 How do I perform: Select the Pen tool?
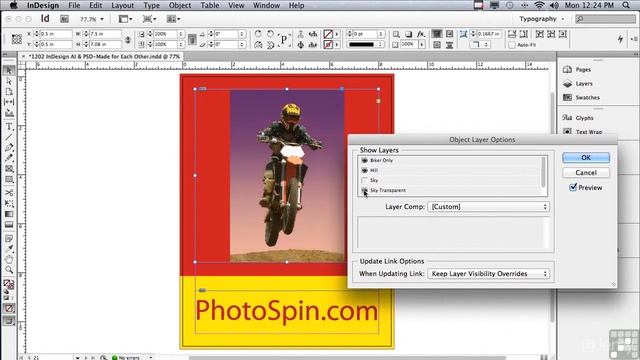(9, 147)
